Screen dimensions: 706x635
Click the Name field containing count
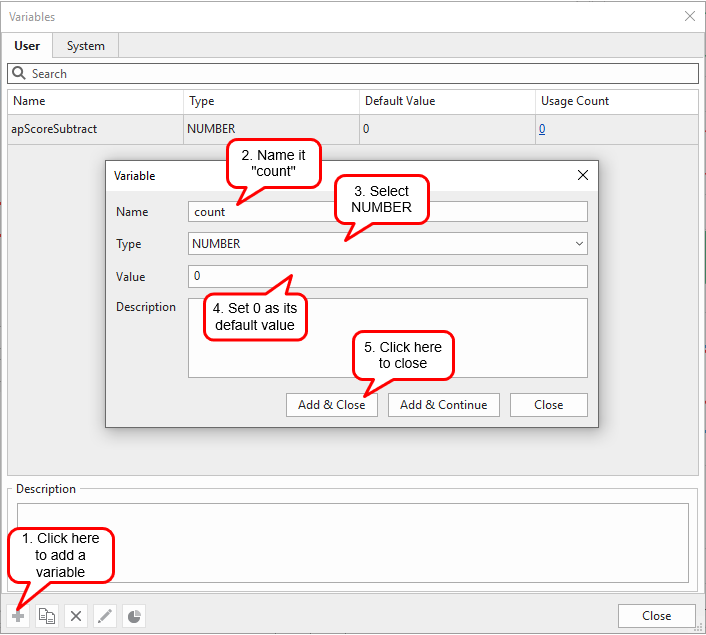pos(388,211)
